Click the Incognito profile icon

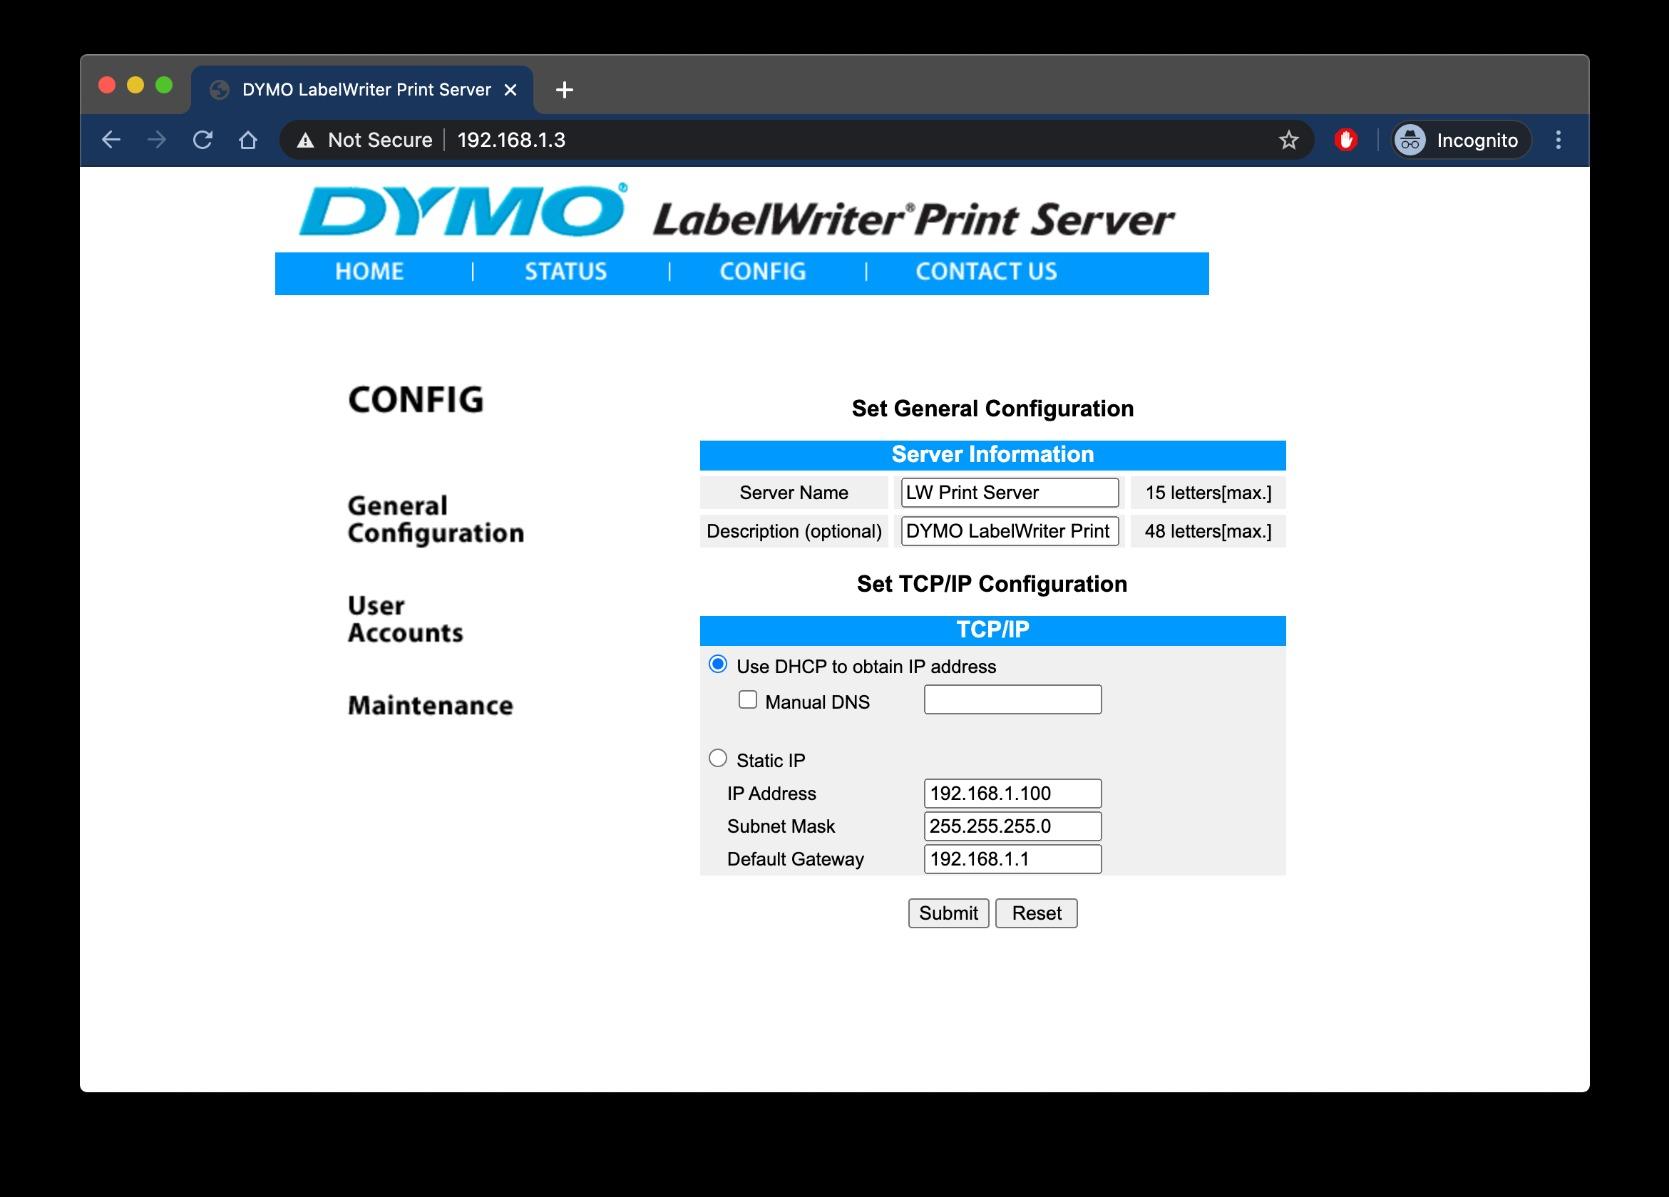1410,140
